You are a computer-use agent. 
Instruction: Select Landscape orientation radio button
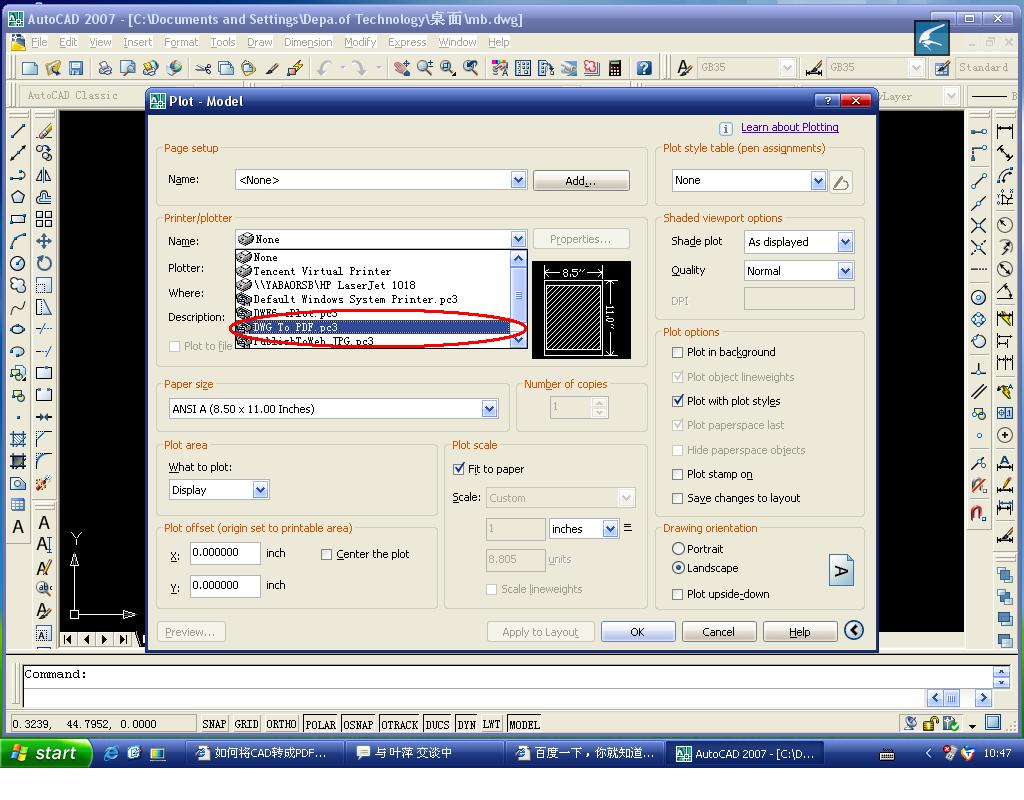coord(678,568)
